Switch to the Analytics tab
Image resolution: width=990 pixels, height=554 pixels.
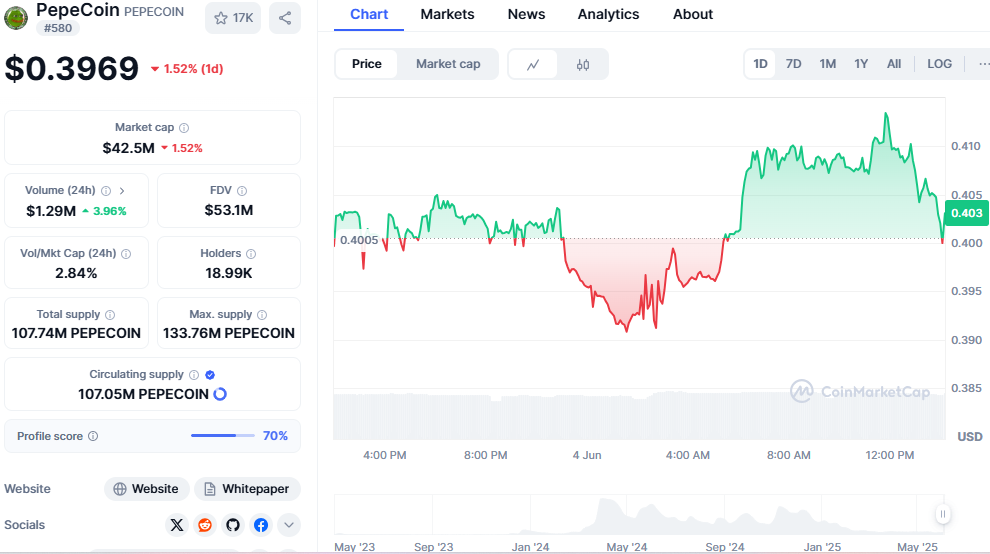(608, 15)
